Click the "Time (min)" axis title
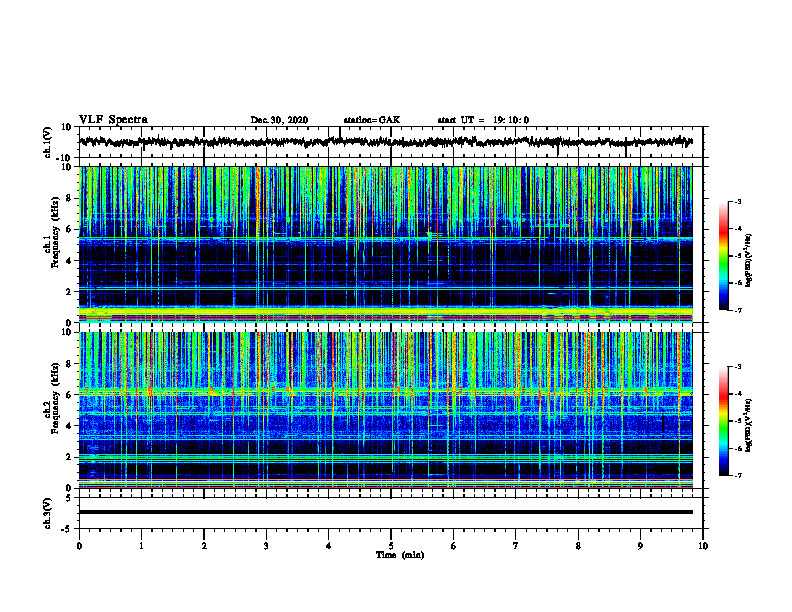Screen dimensions: 792x612 tap(400, 555)
